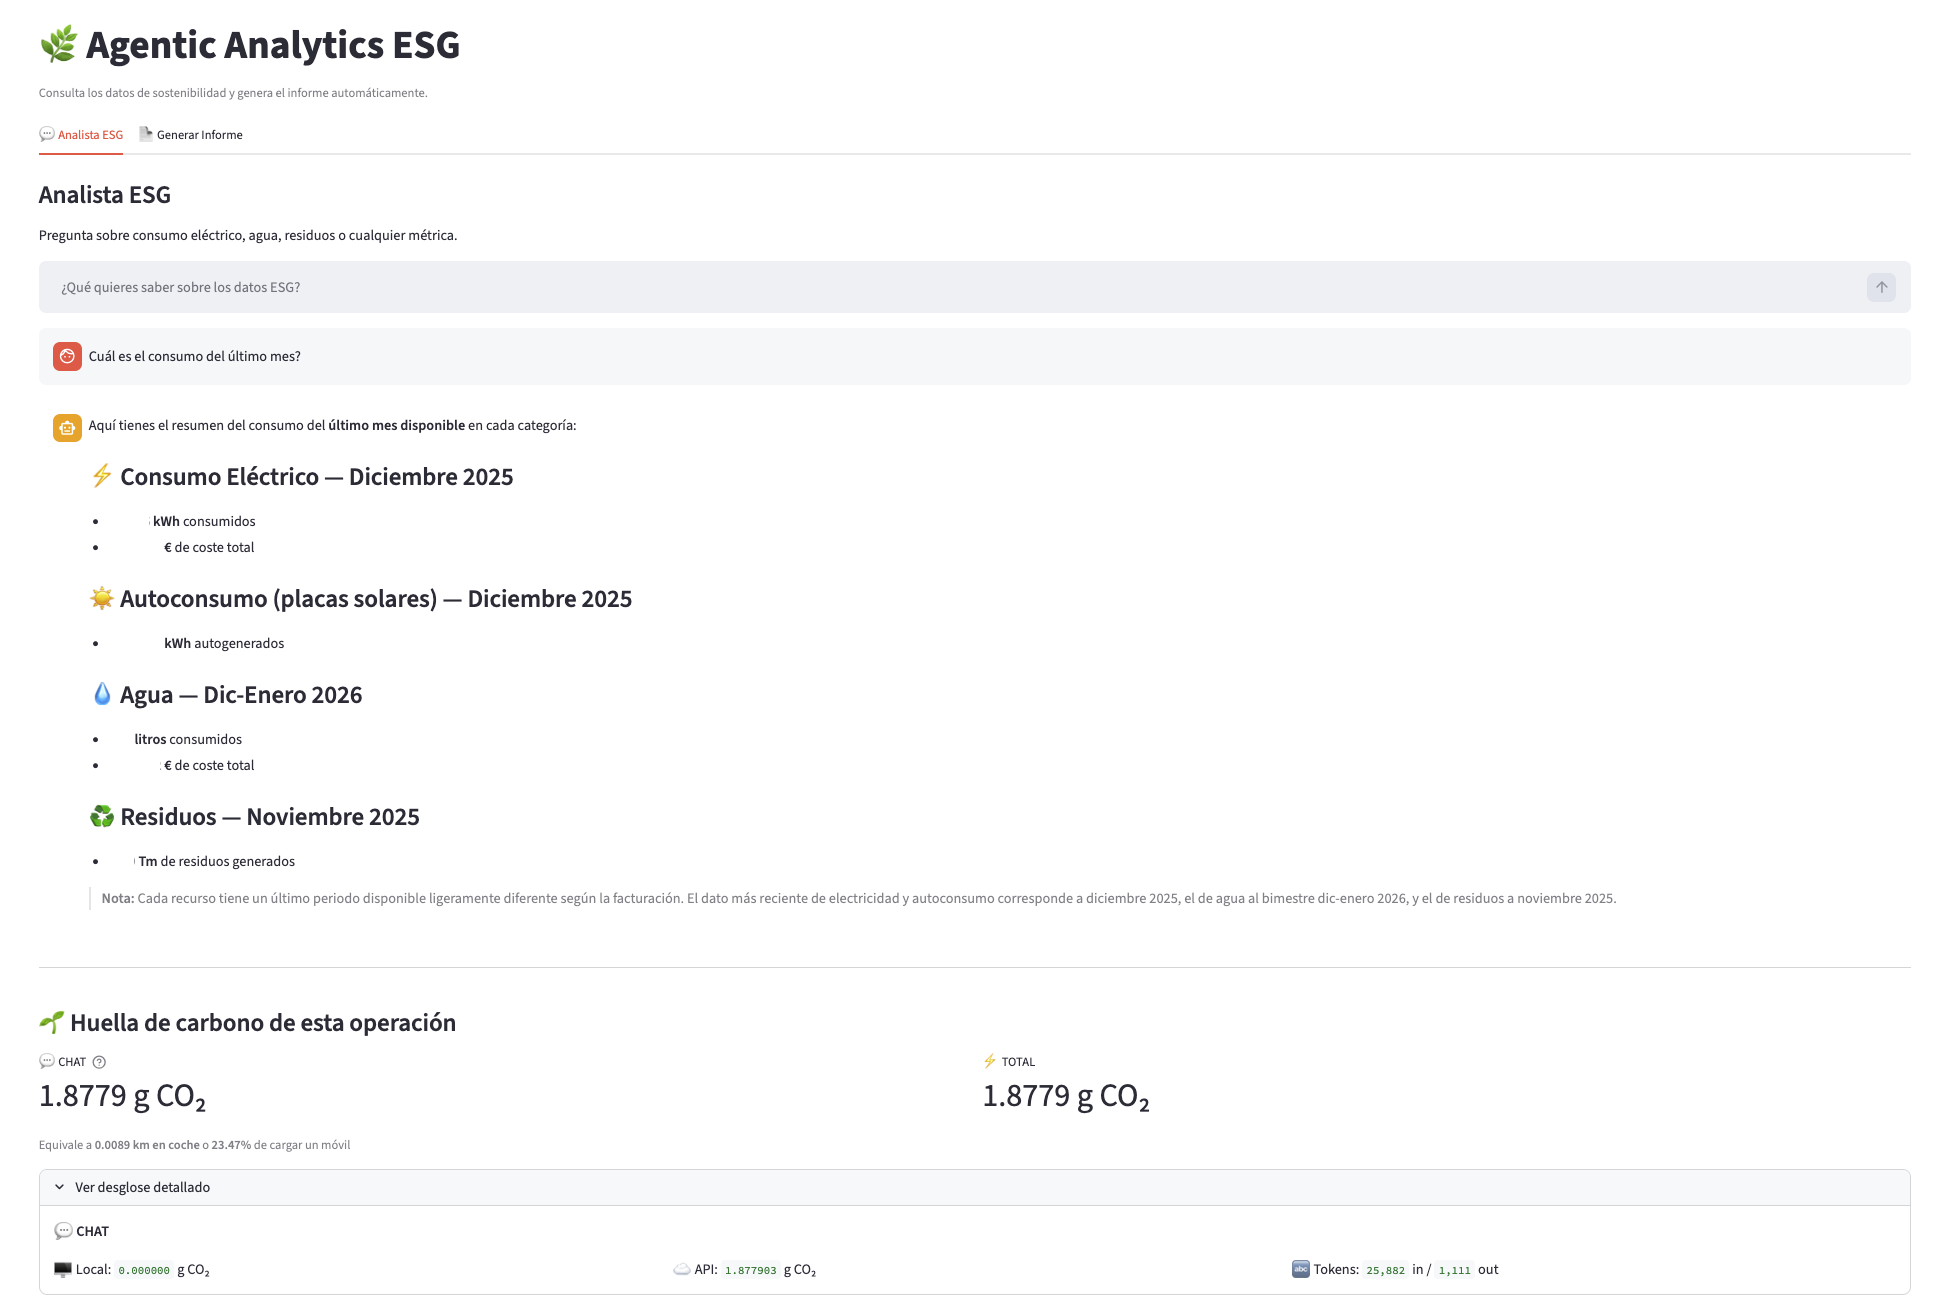Switch to the Generar Informe tab
Screen dimensions: 1933x1304
click(x=191, y=135)
